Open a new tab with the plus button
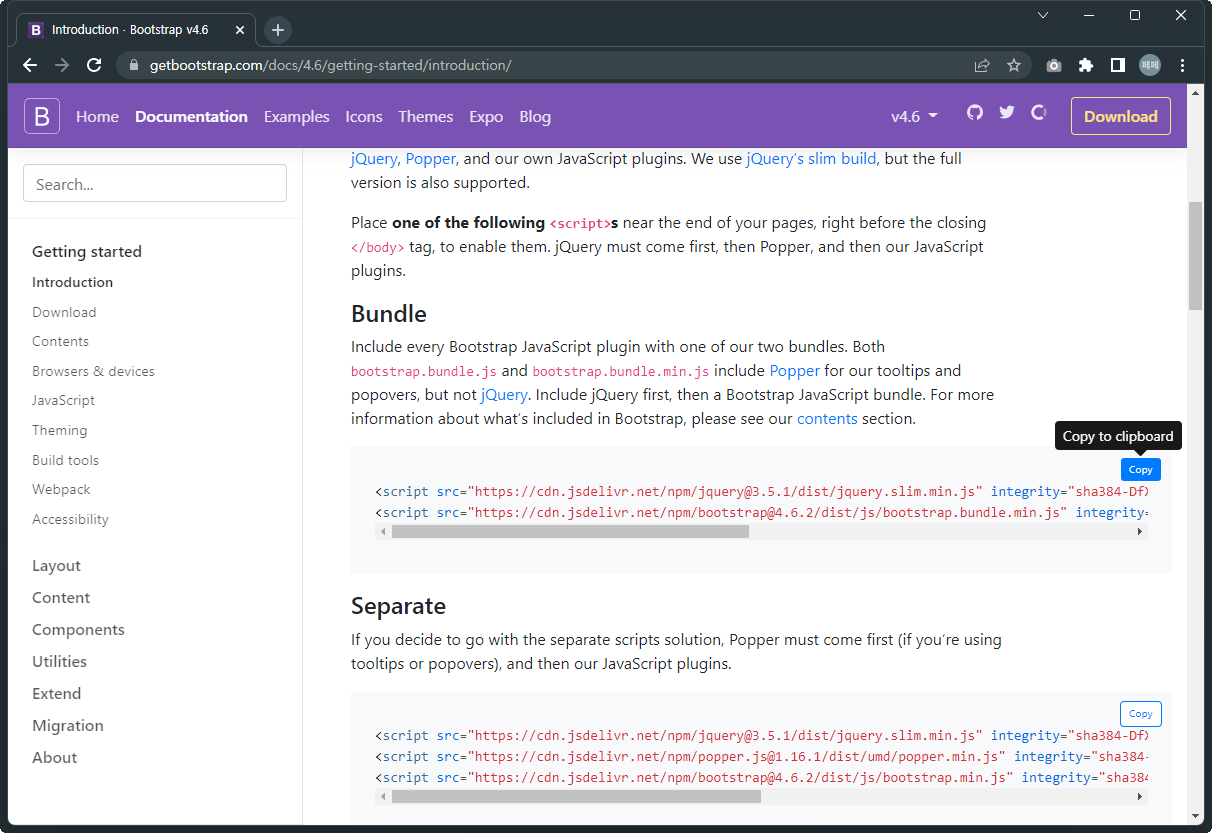This screenshot has height=833, width=1212. click(x=278, y=30)
